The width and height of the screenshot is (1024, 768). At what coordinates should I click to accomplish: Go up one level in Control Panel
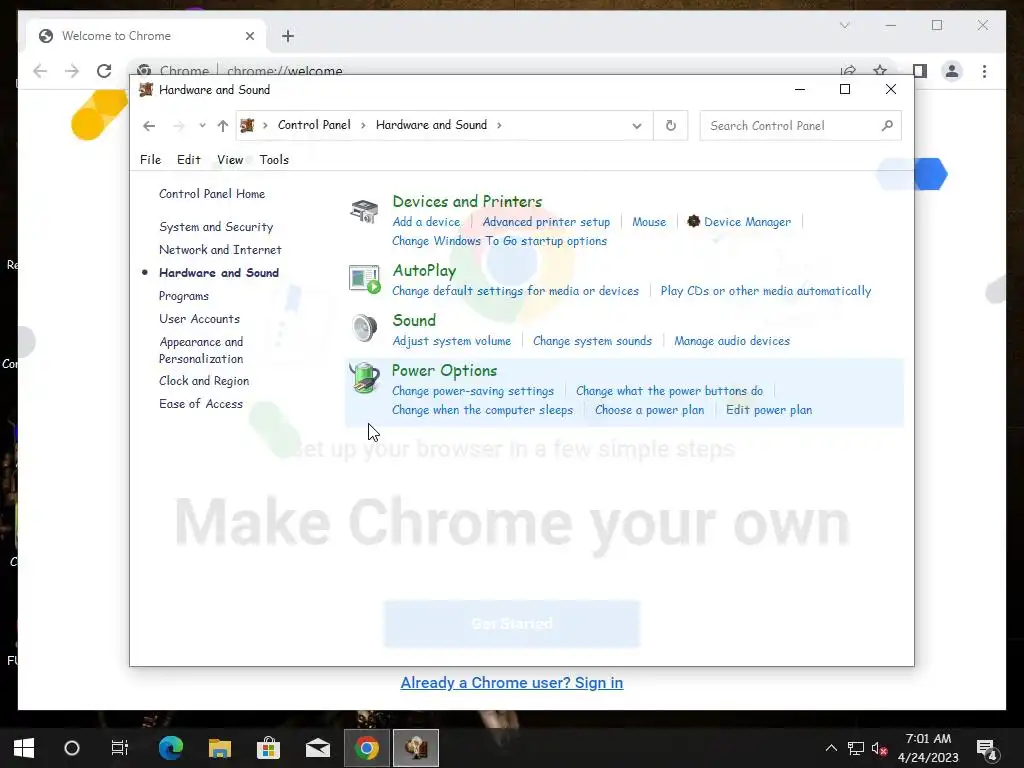223,125
